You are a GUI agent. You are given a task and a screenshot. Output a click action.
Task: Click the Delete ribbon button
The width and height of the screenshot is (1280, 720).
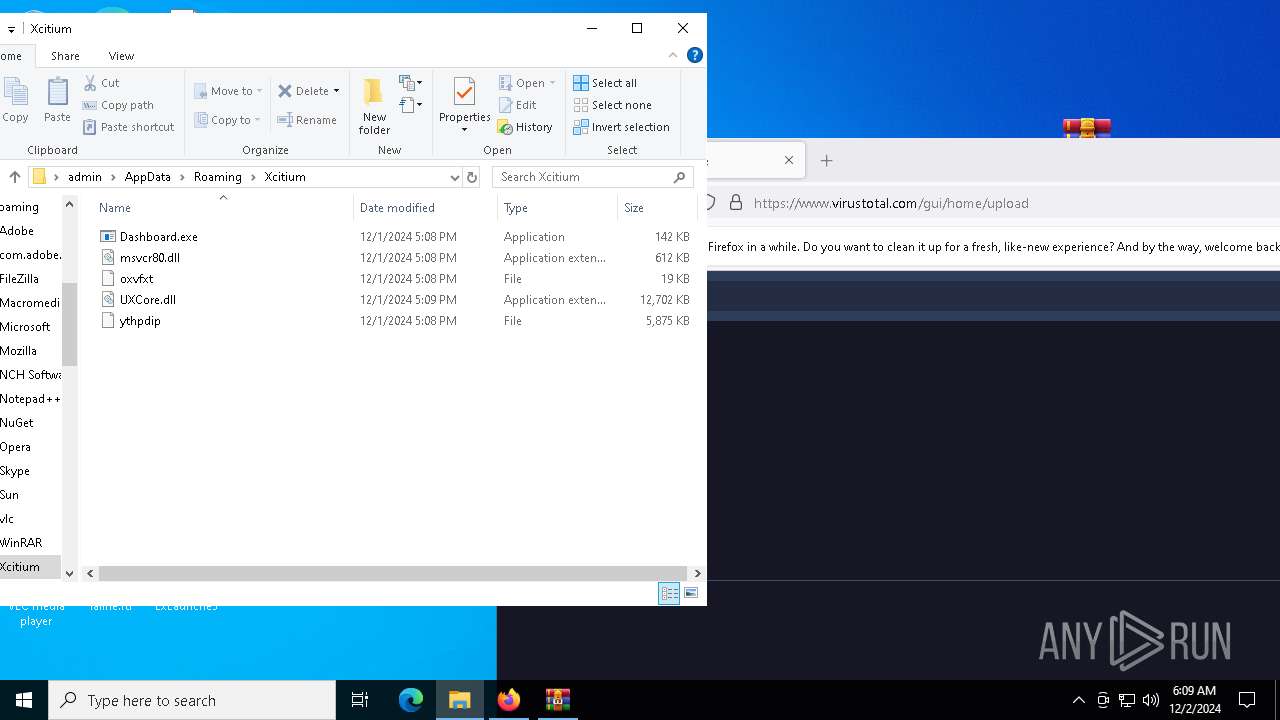click(x=304, y=91)
